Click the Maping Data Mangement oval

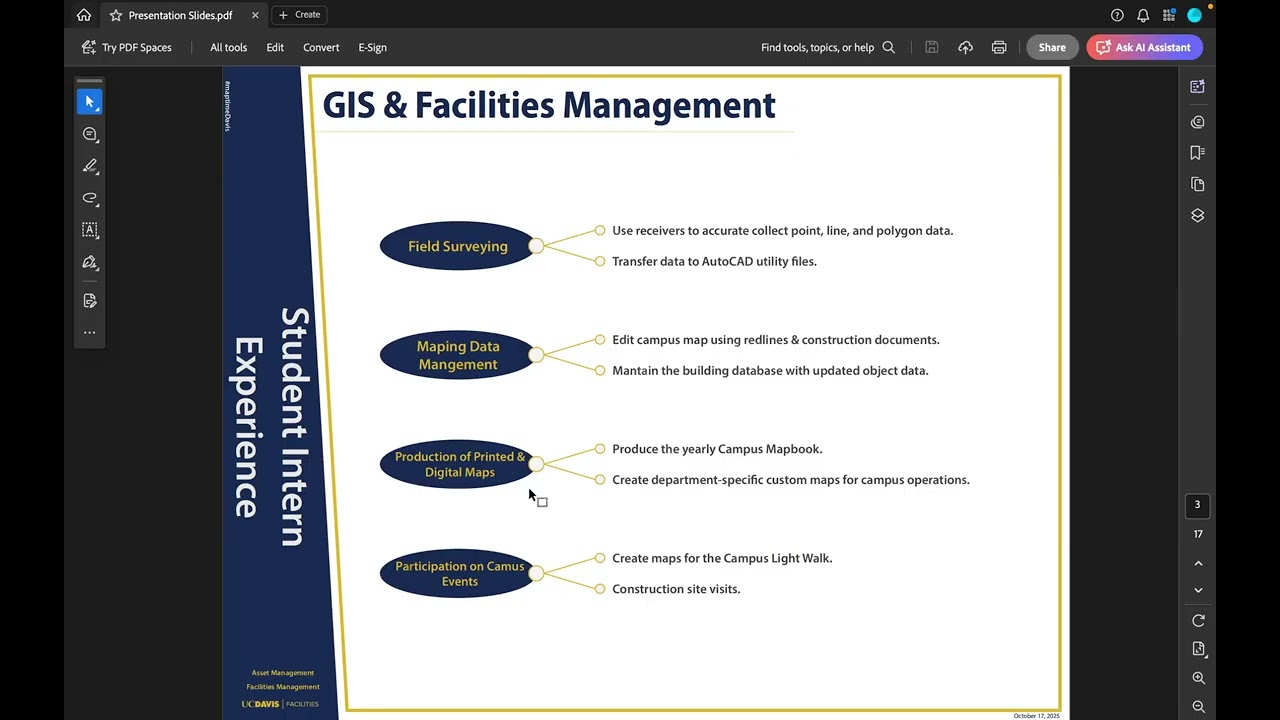click(x=457, y=355)
